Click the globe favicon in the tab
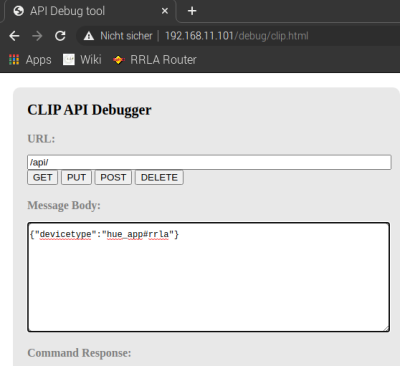This screenshot has width=400, height=366. coord(19,11)
